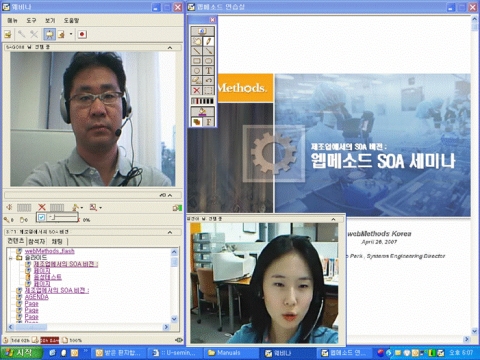Select the circle shape tool
The width and height of the screenshot is (480, 360).
point(197,71)
